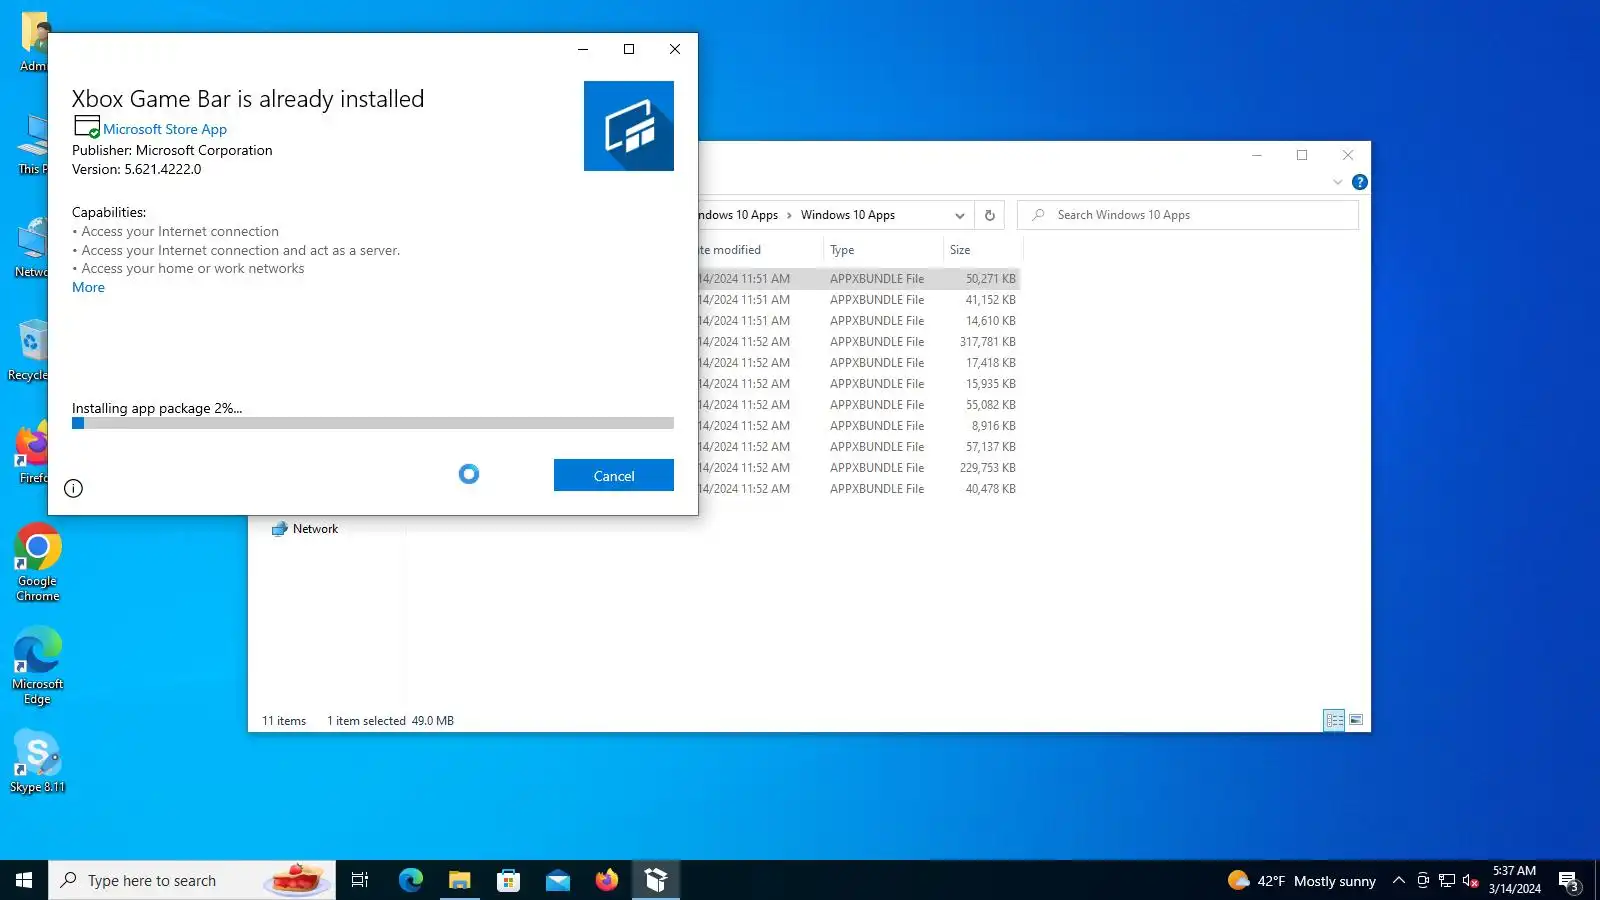Viewport: 1600px width, 900px height.
Task: Select the 17,418 KB file size cell
Action: 990,363
